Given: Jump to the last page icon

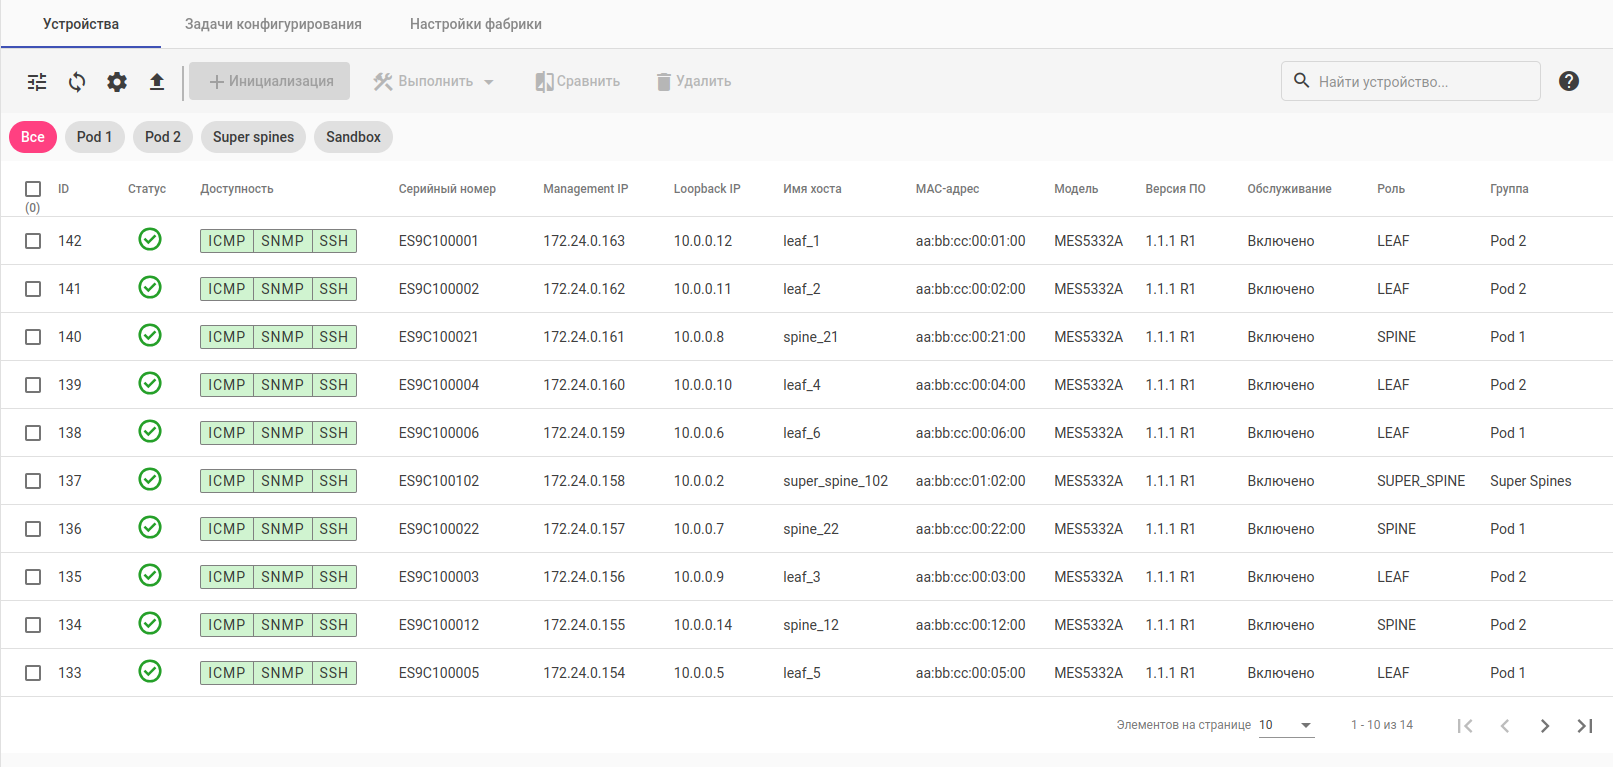Looking at the screenshot, I should pos(1584,726).
